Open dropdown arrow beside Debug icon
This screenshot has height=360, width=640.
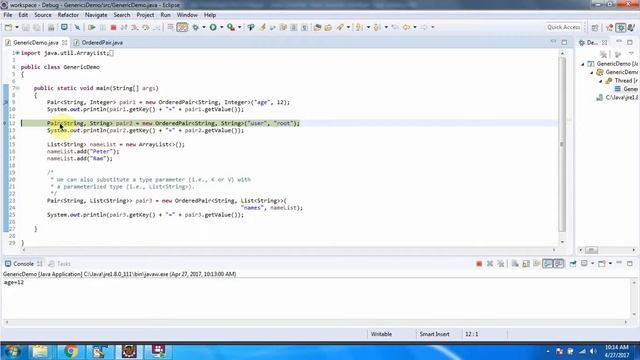[204, 27]
